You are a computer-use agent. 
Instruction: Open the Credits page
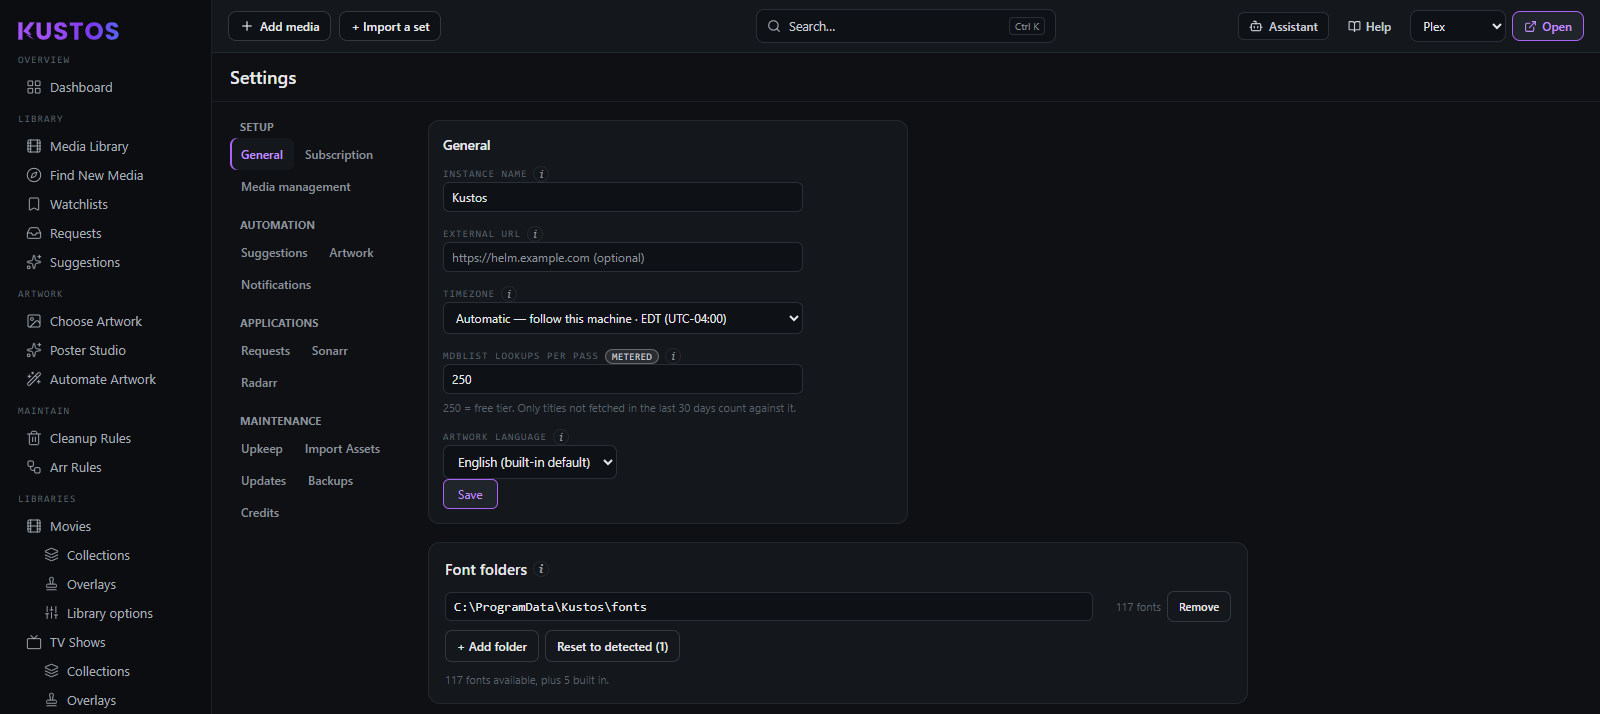tap(260, 513)
